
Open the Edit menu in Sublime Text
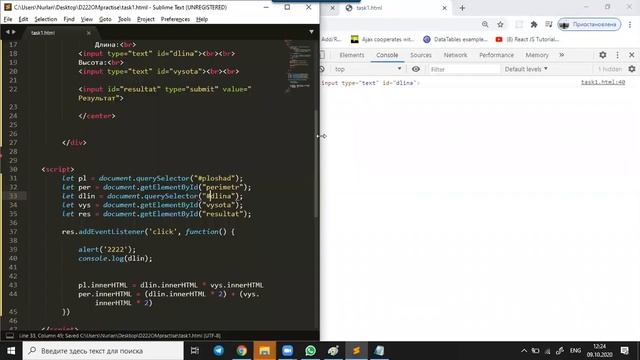(x=23, y=19)
